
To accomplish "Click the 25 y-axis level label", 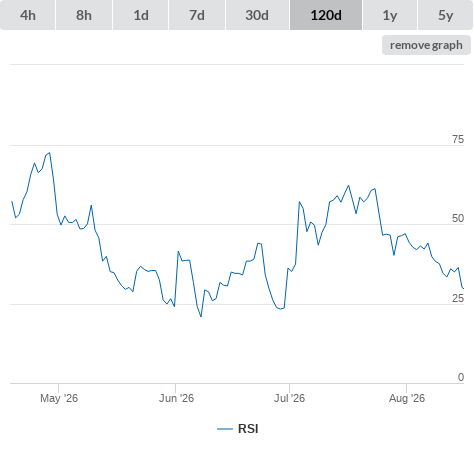I will click(x=458, y=298).
